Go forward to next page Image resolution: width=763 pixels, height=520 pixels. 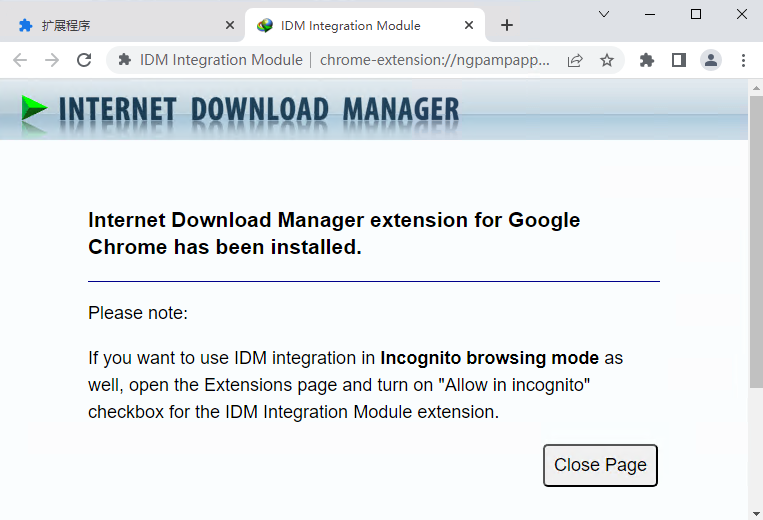click(52, 60)
